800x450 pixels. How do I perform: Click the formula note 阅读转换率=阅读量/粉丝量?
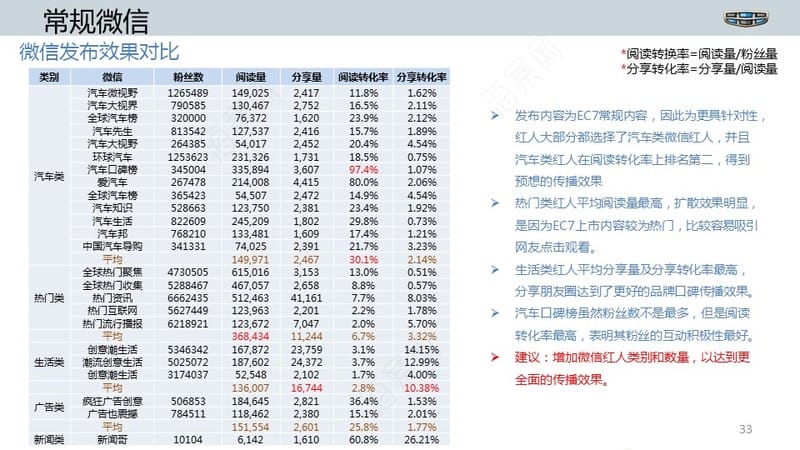[x=699, y=54]
